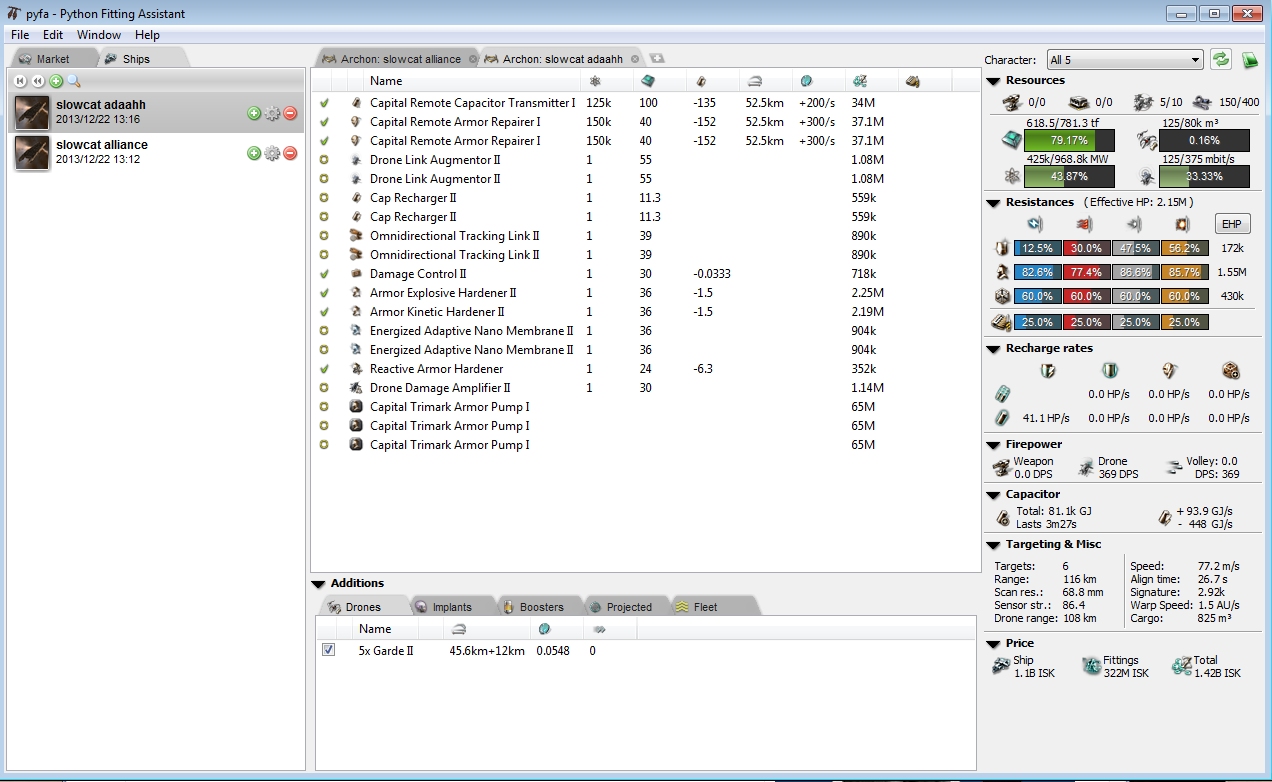Viewport: 1272px width, 782px height.
Task: Click the explosive resistance column icon
Action: 1182,224
